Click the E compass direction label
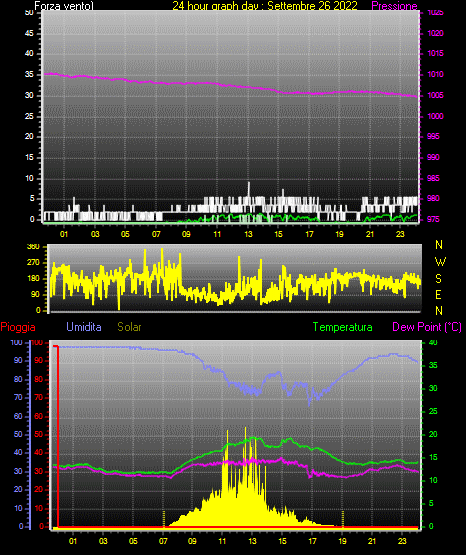 [x=438, y=294]
